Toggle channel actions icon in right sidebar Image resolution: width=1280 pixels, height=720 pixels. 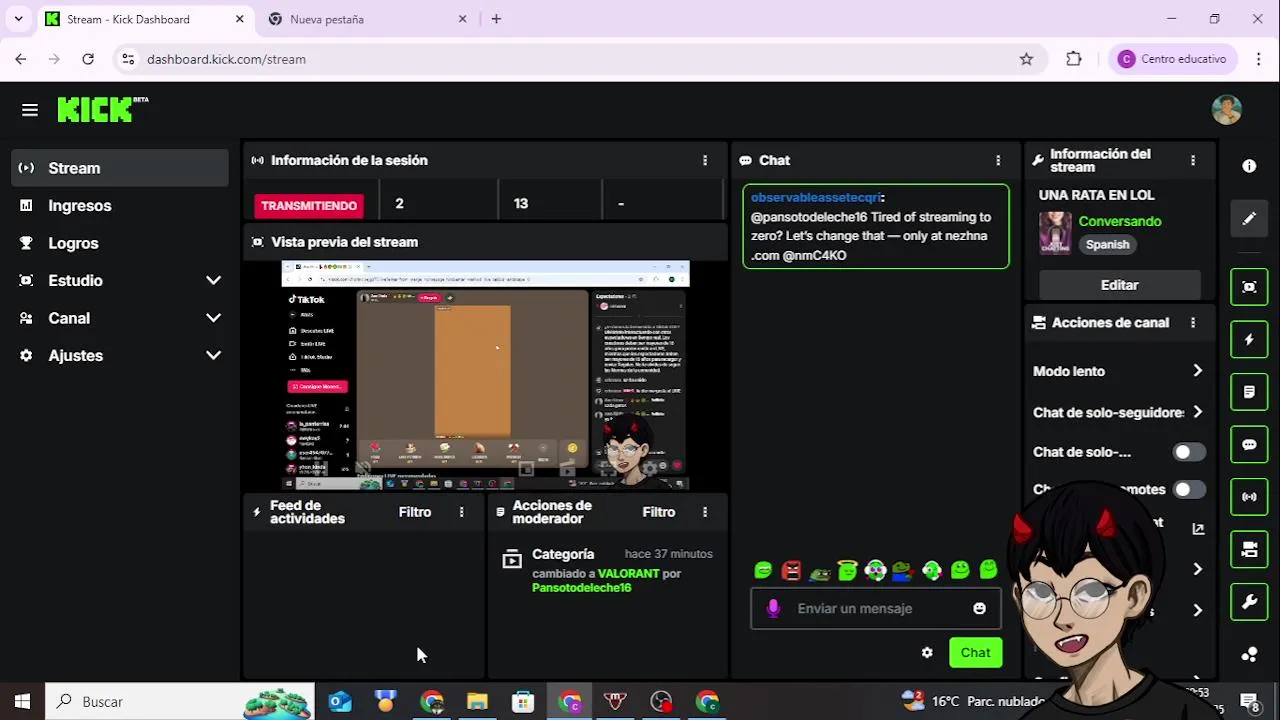[x=1249, y=549]
